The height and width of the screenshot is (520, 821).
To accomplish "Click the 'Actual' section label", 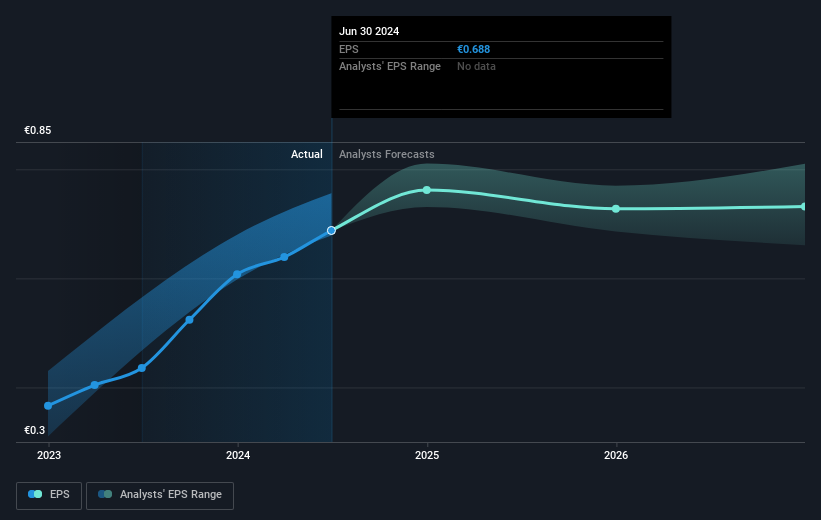I will coord(307,154).
